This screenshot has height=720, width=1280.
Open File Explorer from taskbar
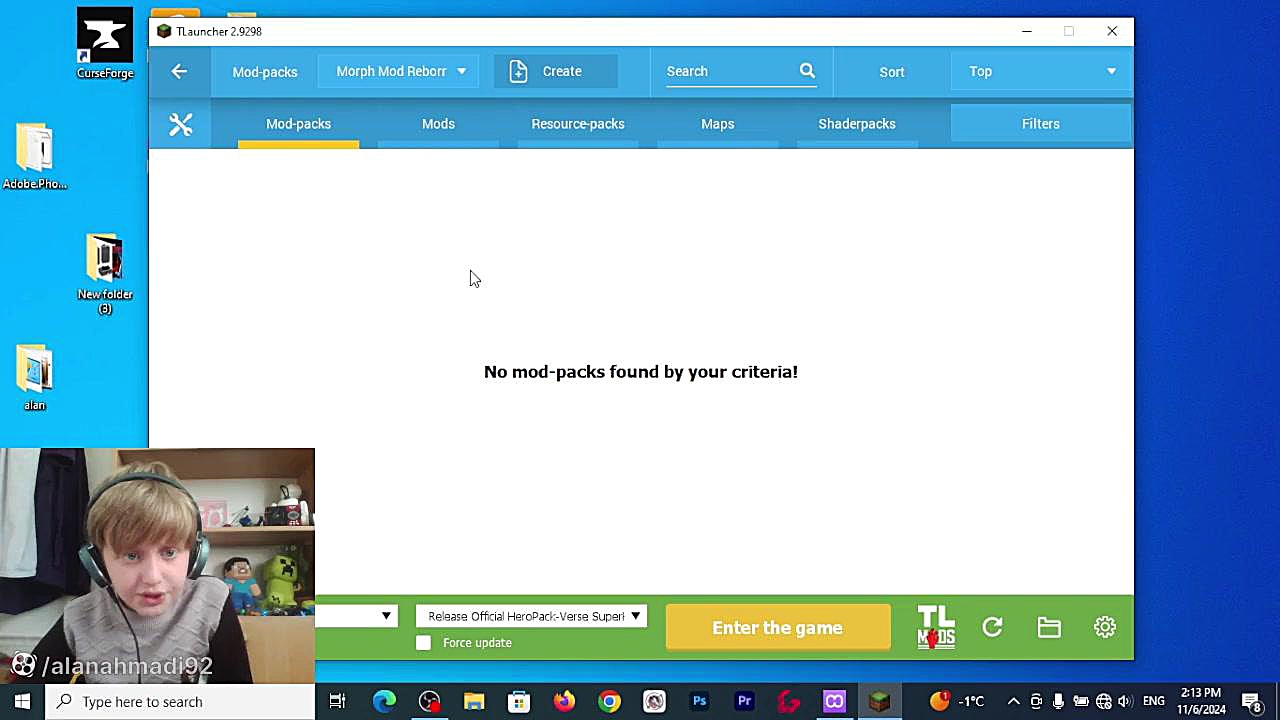(x=474, y=701)
